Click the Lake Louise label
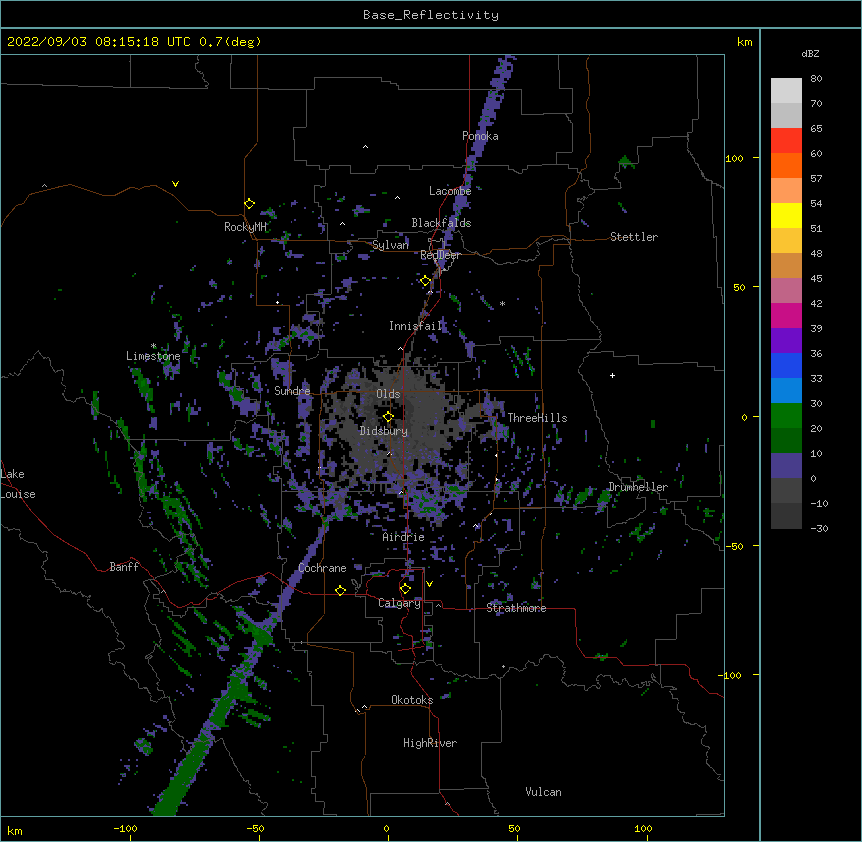Viewport: 862px width, 842px height. (x=18, y=484)
